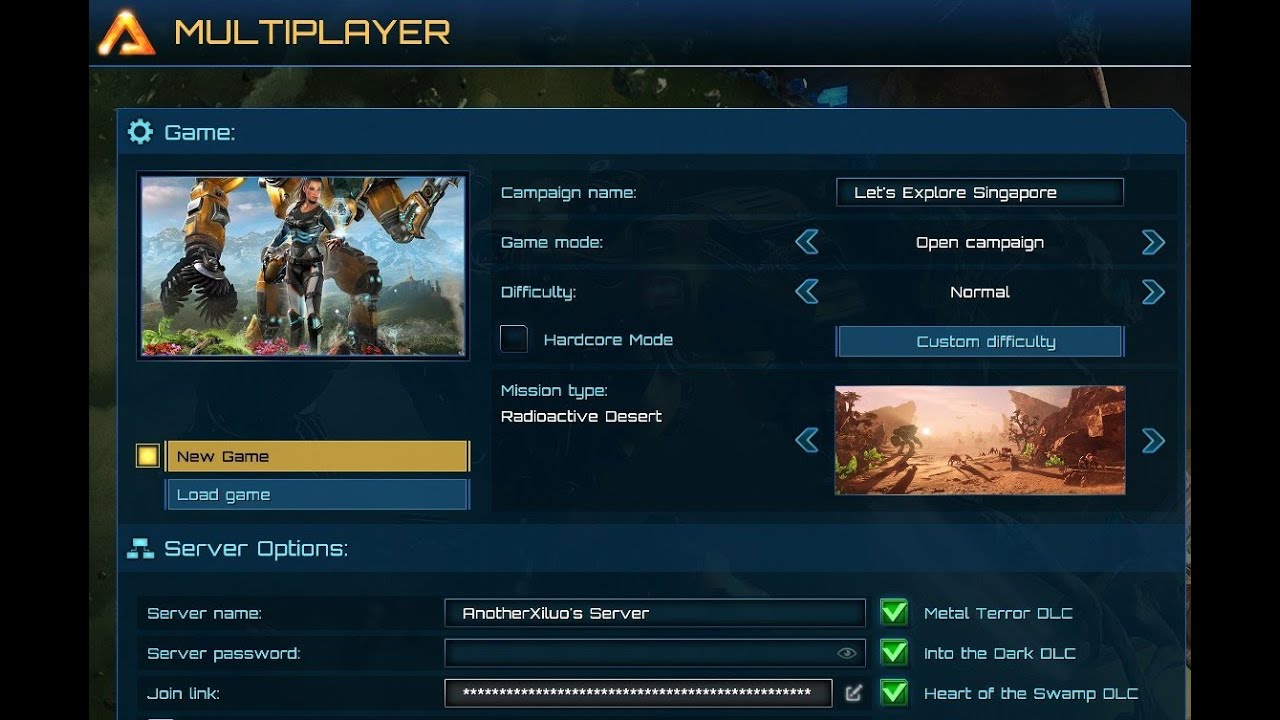1280x720 pixels.
Task: Show the previous mission type
Action: pyautogui.click(x=807, y=440)
